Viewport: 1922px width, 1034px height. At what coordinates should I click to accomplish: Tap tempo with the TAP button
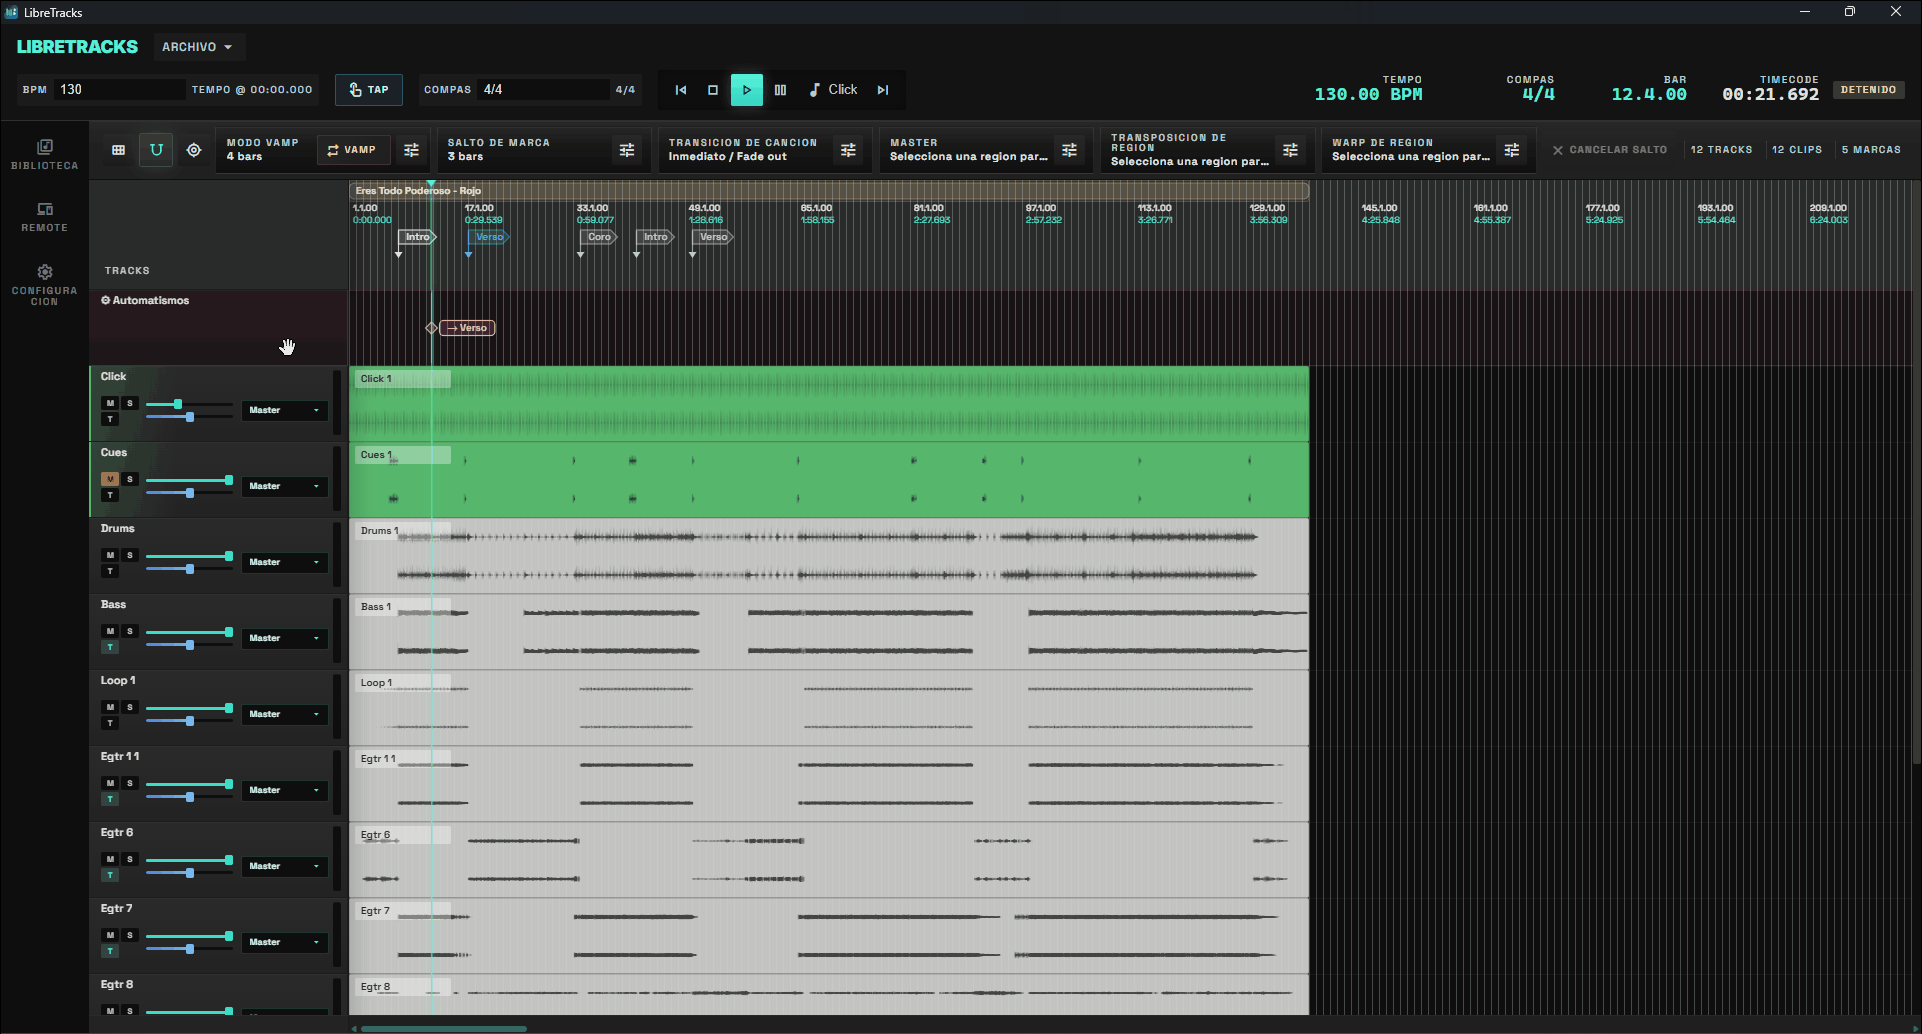click(369, 90)
